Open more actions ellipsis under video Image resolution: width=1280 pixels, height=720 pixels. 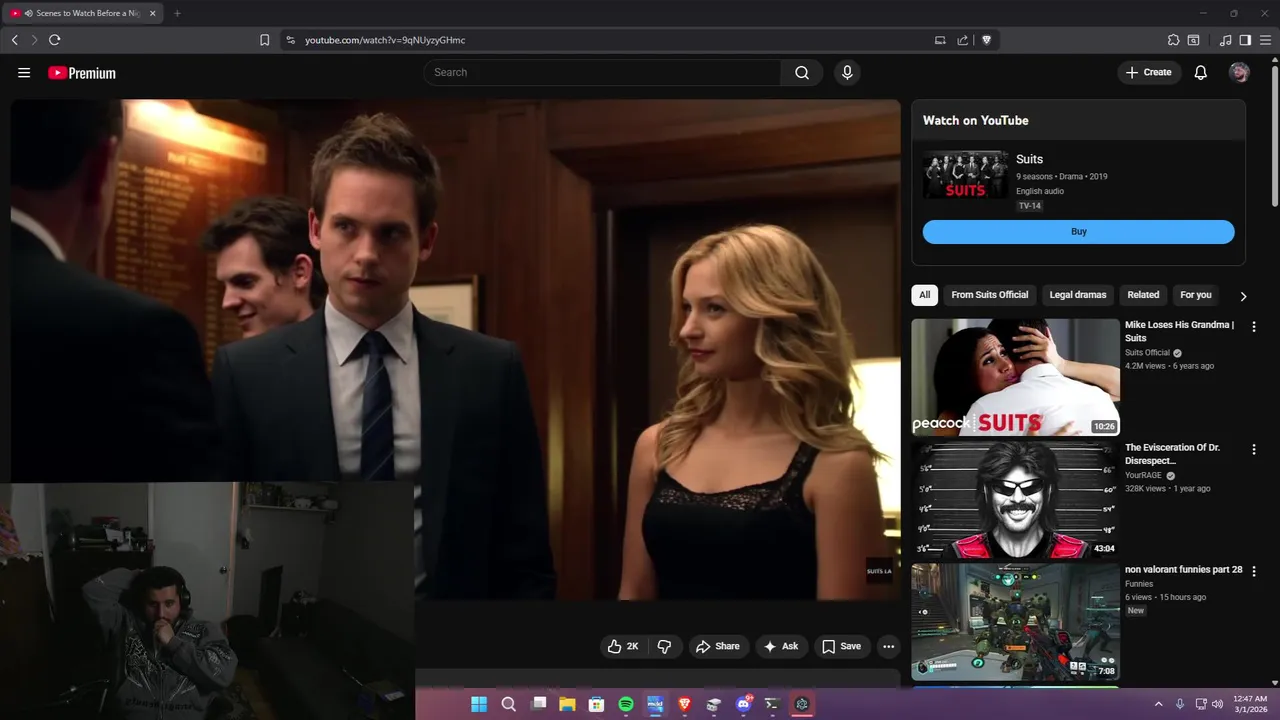coord(888,647)
